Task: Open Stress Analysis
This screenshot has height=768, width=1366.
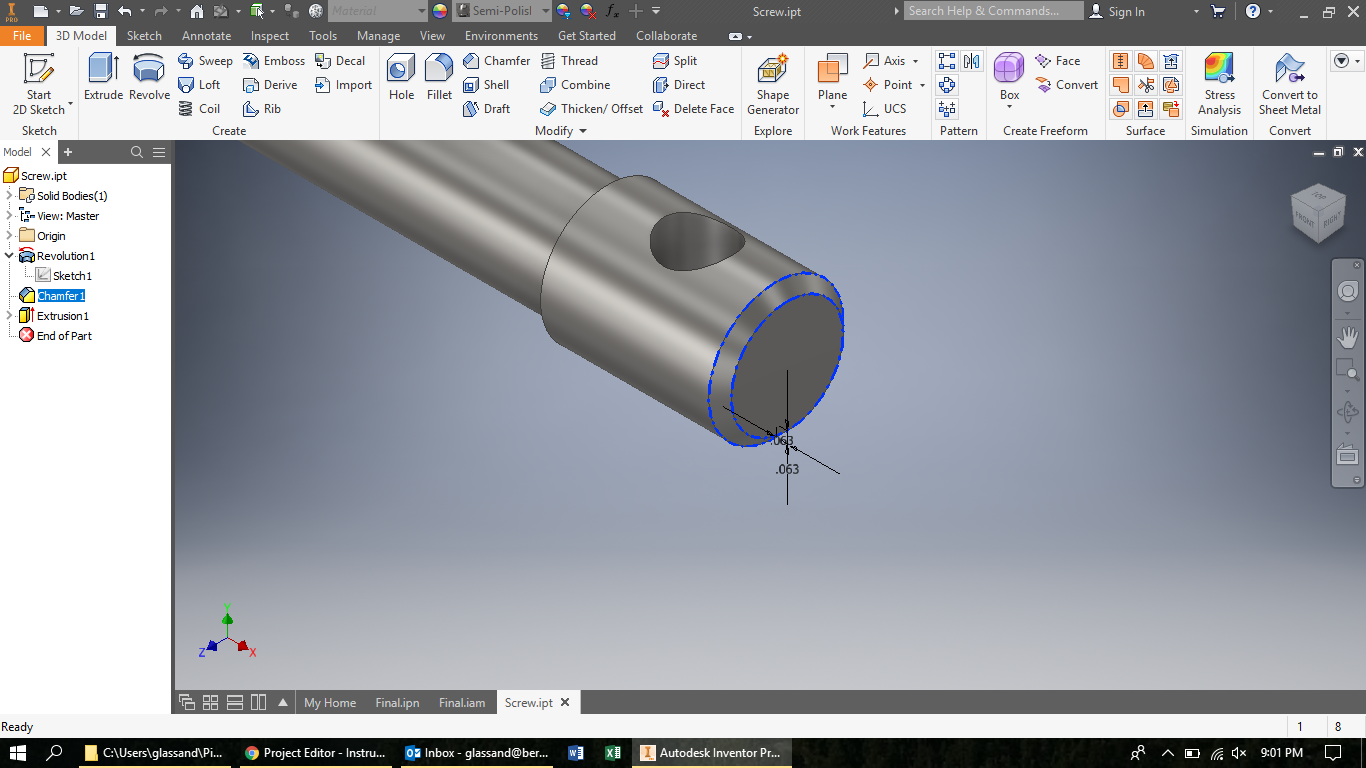Action: 1220,85
